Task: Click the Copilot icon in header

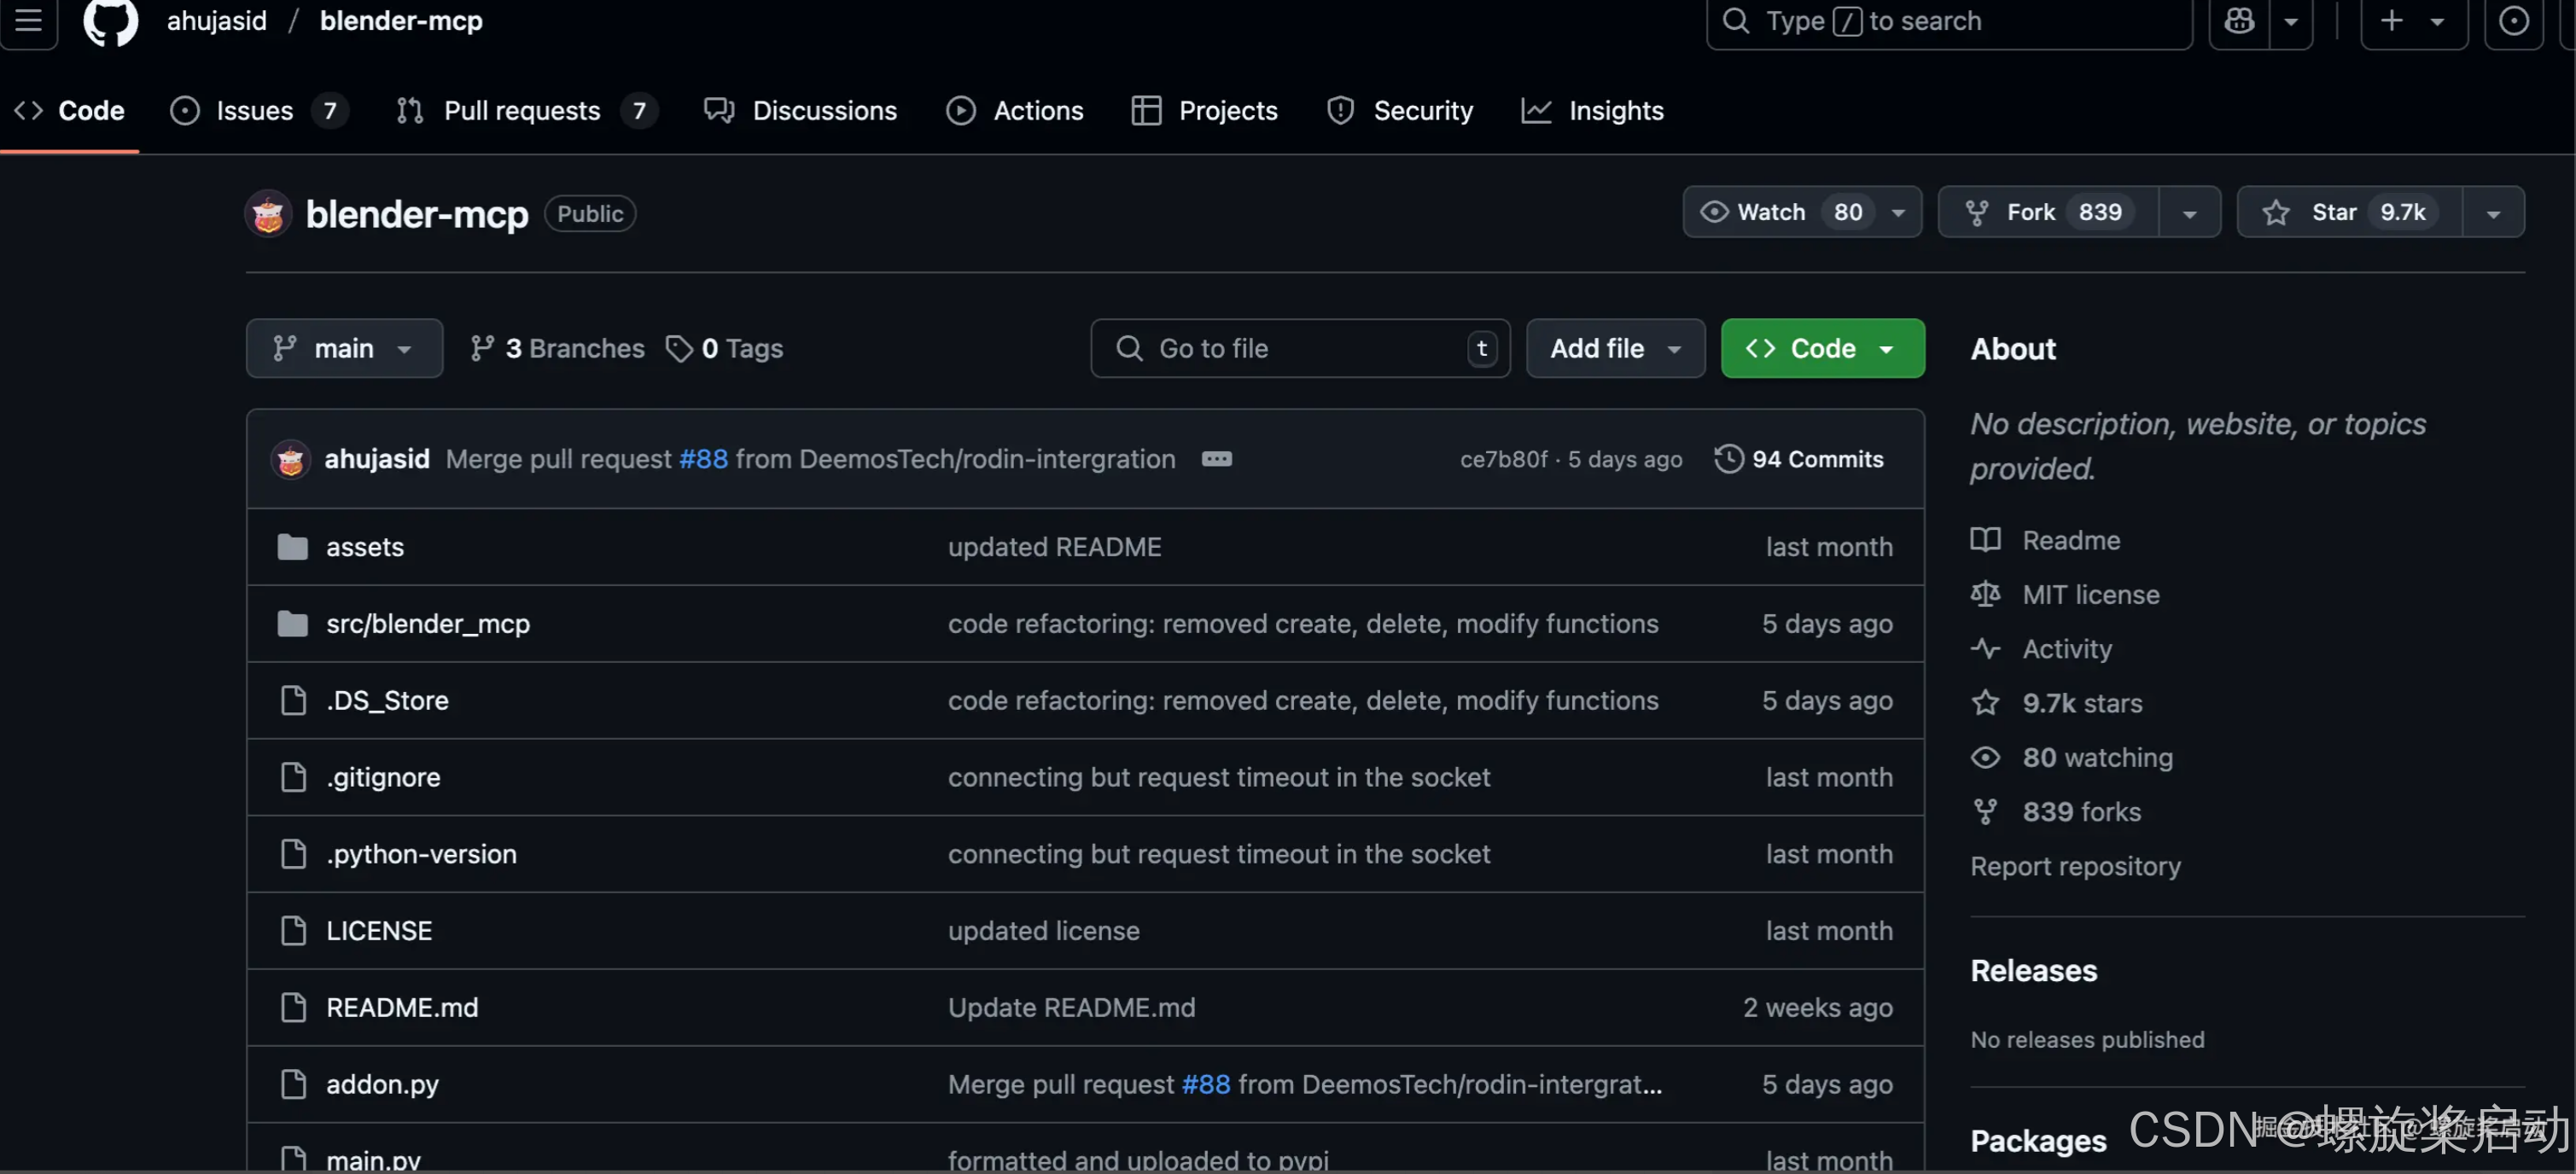Action: click(x=2239, y=21)
